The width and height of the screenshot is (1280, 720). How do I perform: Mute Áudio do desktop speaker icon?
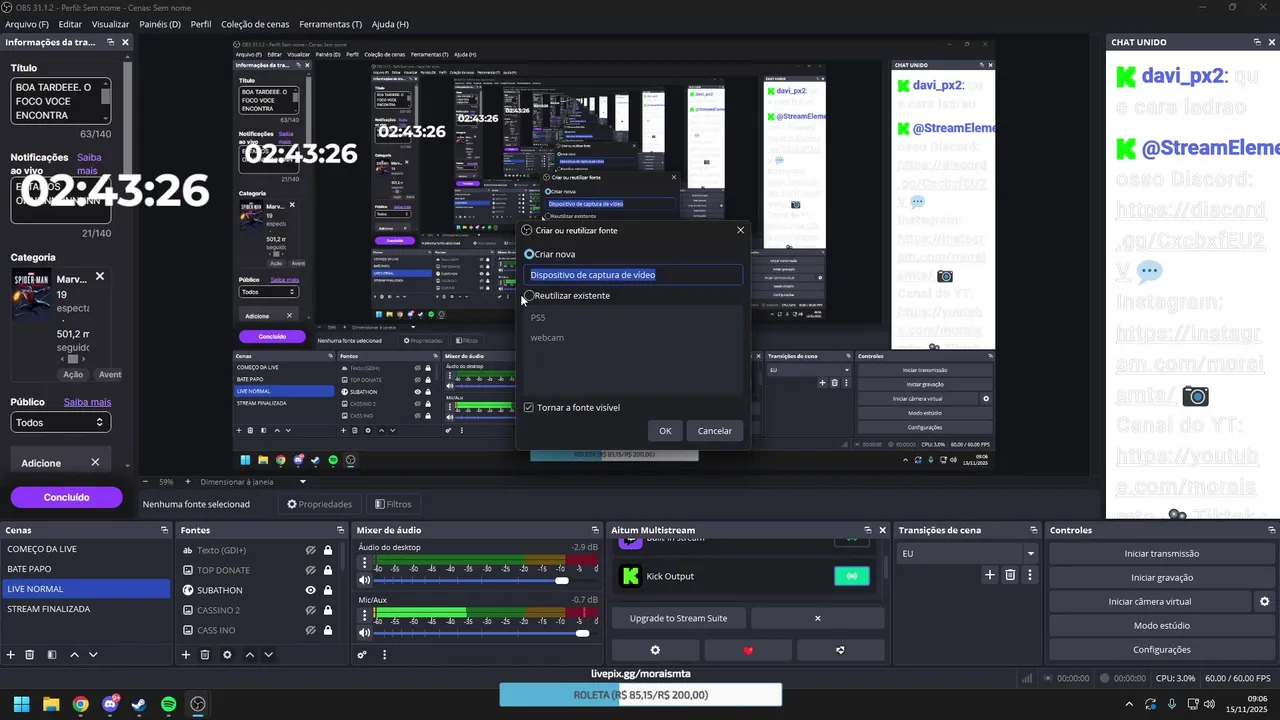coord(364,580)
